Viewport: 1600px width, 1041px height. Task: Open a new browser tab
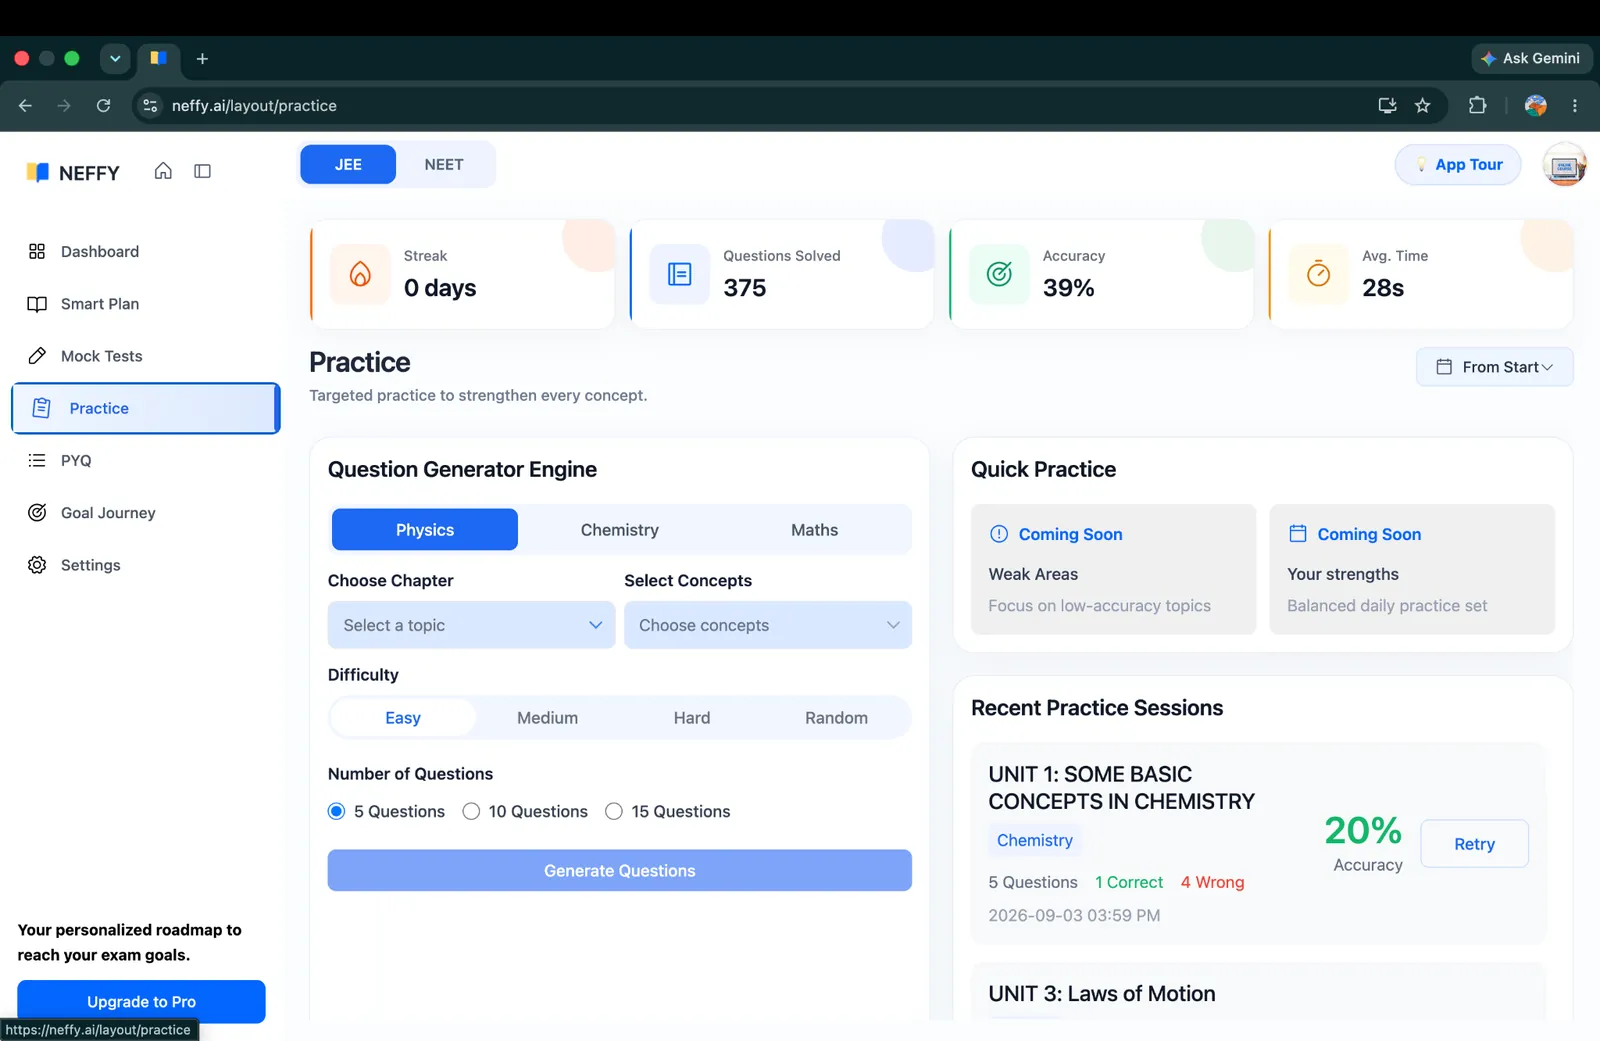click(x=202, y=59)
